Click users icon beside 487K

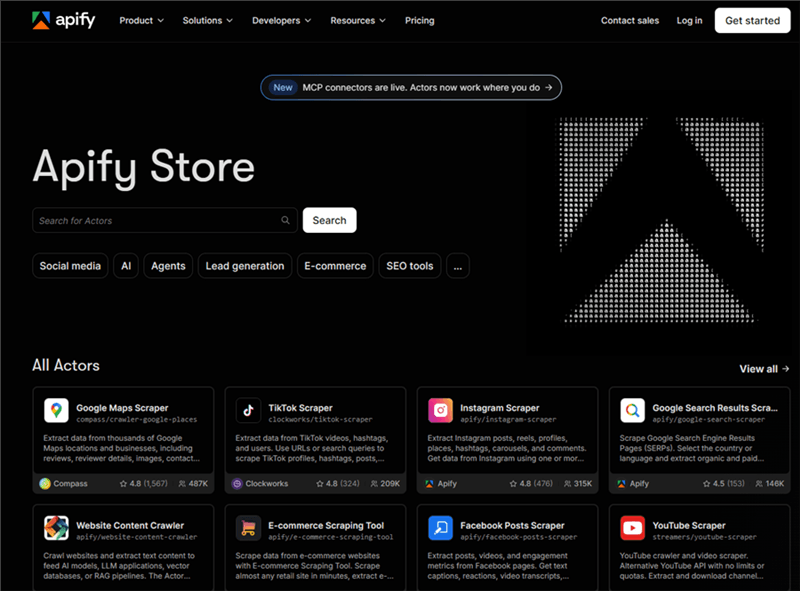(182, 483)
